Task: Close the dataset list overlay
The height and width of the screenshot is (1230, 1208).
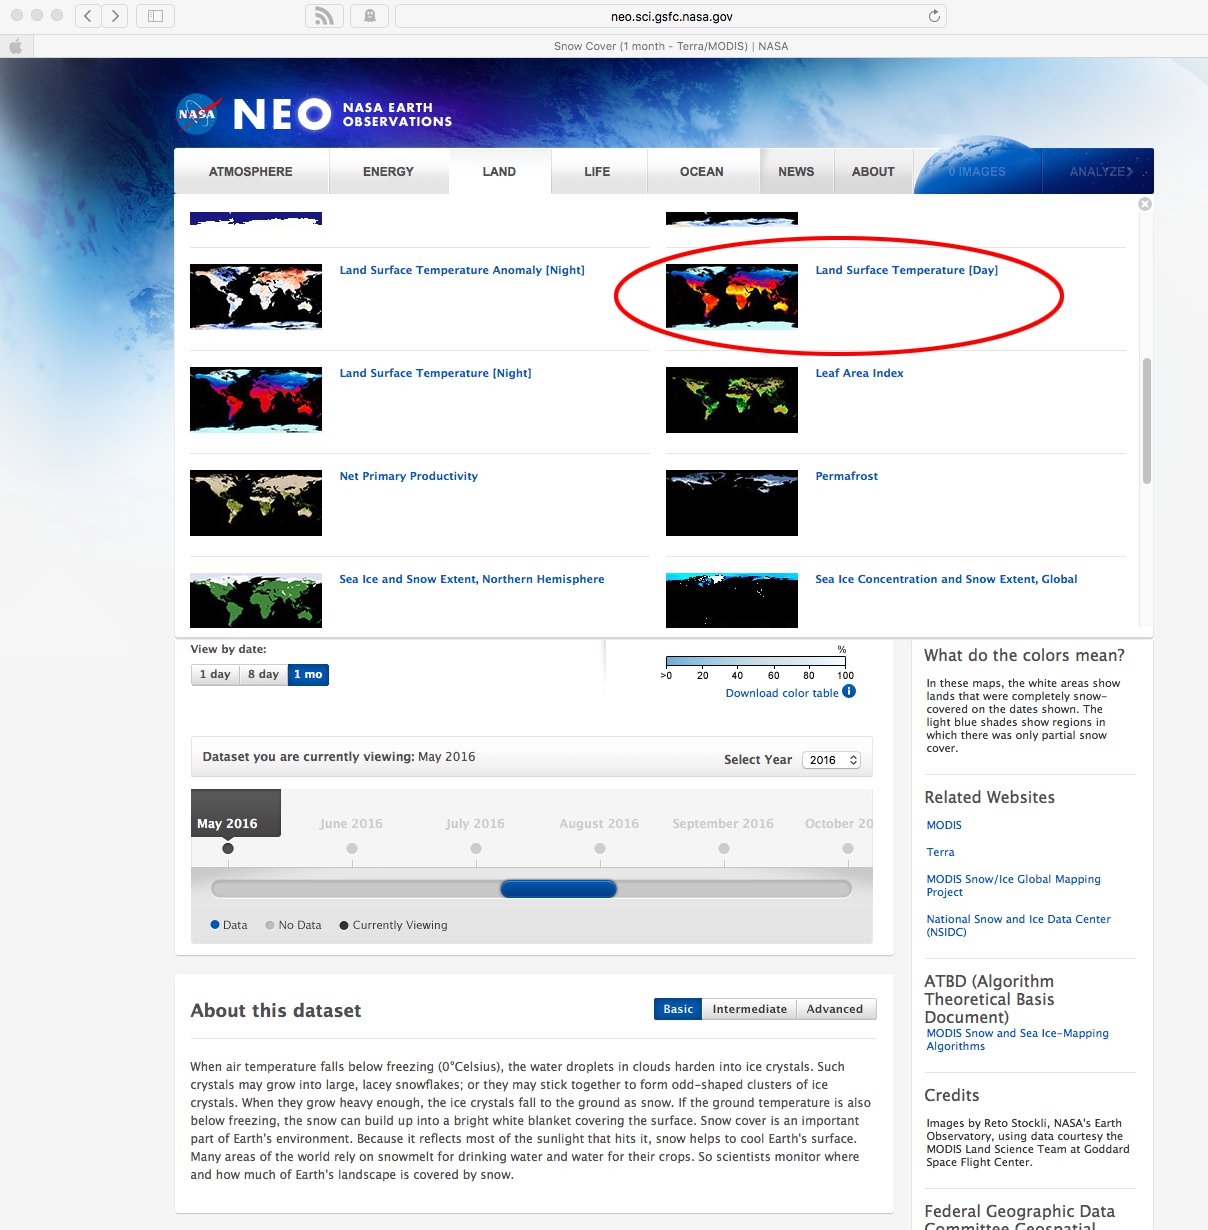Action: click(1145, 204)
